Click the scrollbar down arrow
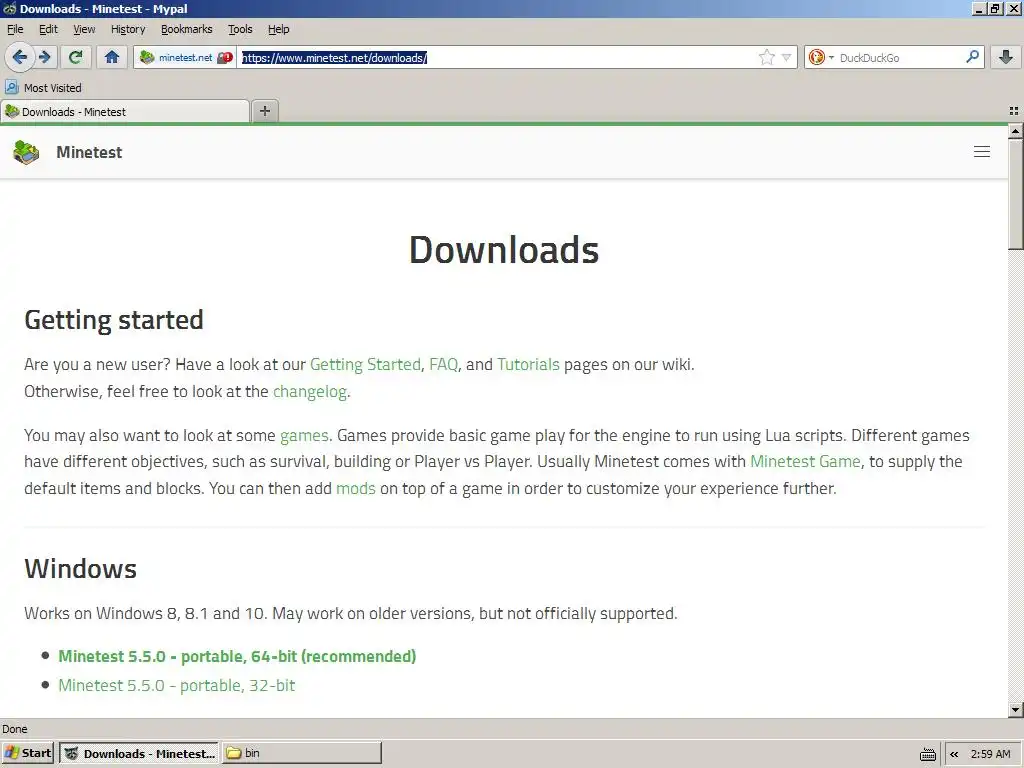Viewport: 1024px width, 768px height. 1015,710
